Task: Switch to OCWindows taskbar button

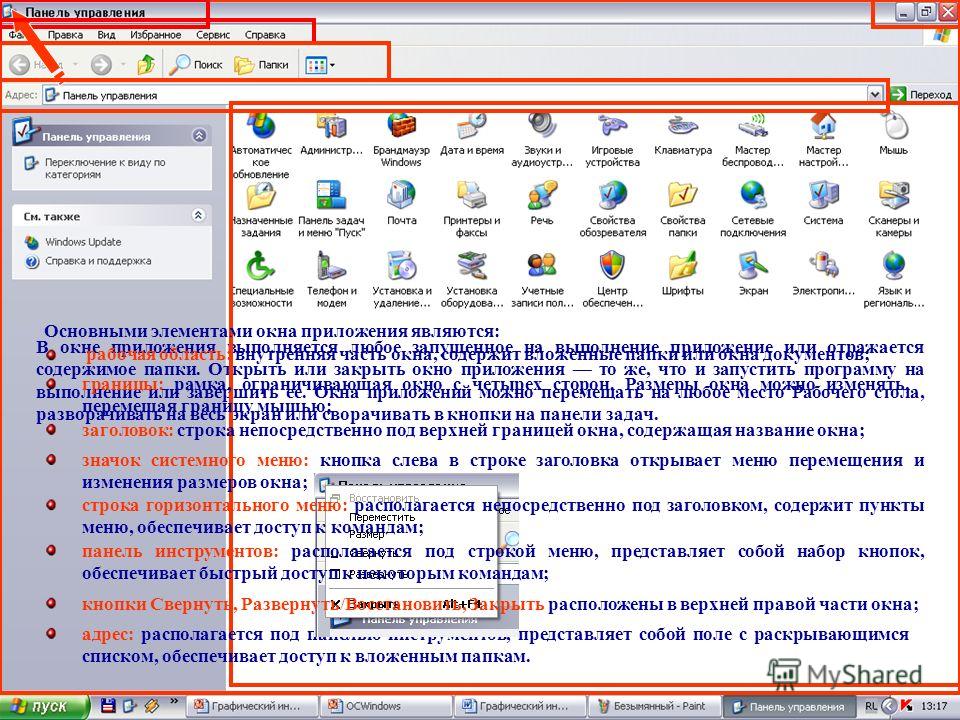Action: coord(384,706)
